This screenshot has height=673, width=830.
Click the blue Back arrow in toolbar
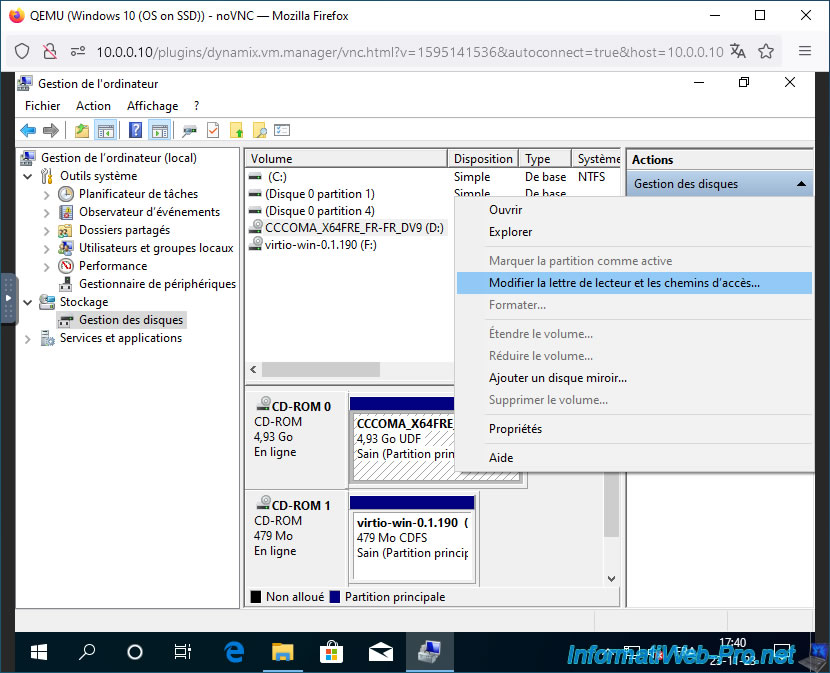coord(28,130)
